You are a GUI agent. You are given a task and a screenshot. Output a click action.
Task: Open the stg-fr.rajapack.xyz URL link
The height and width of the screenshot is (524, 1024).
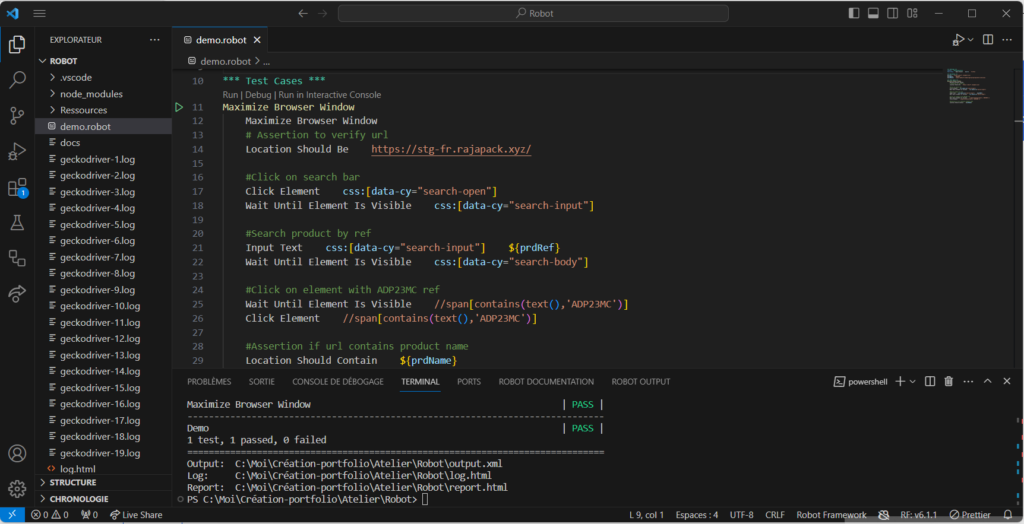[x=451, y=149]
